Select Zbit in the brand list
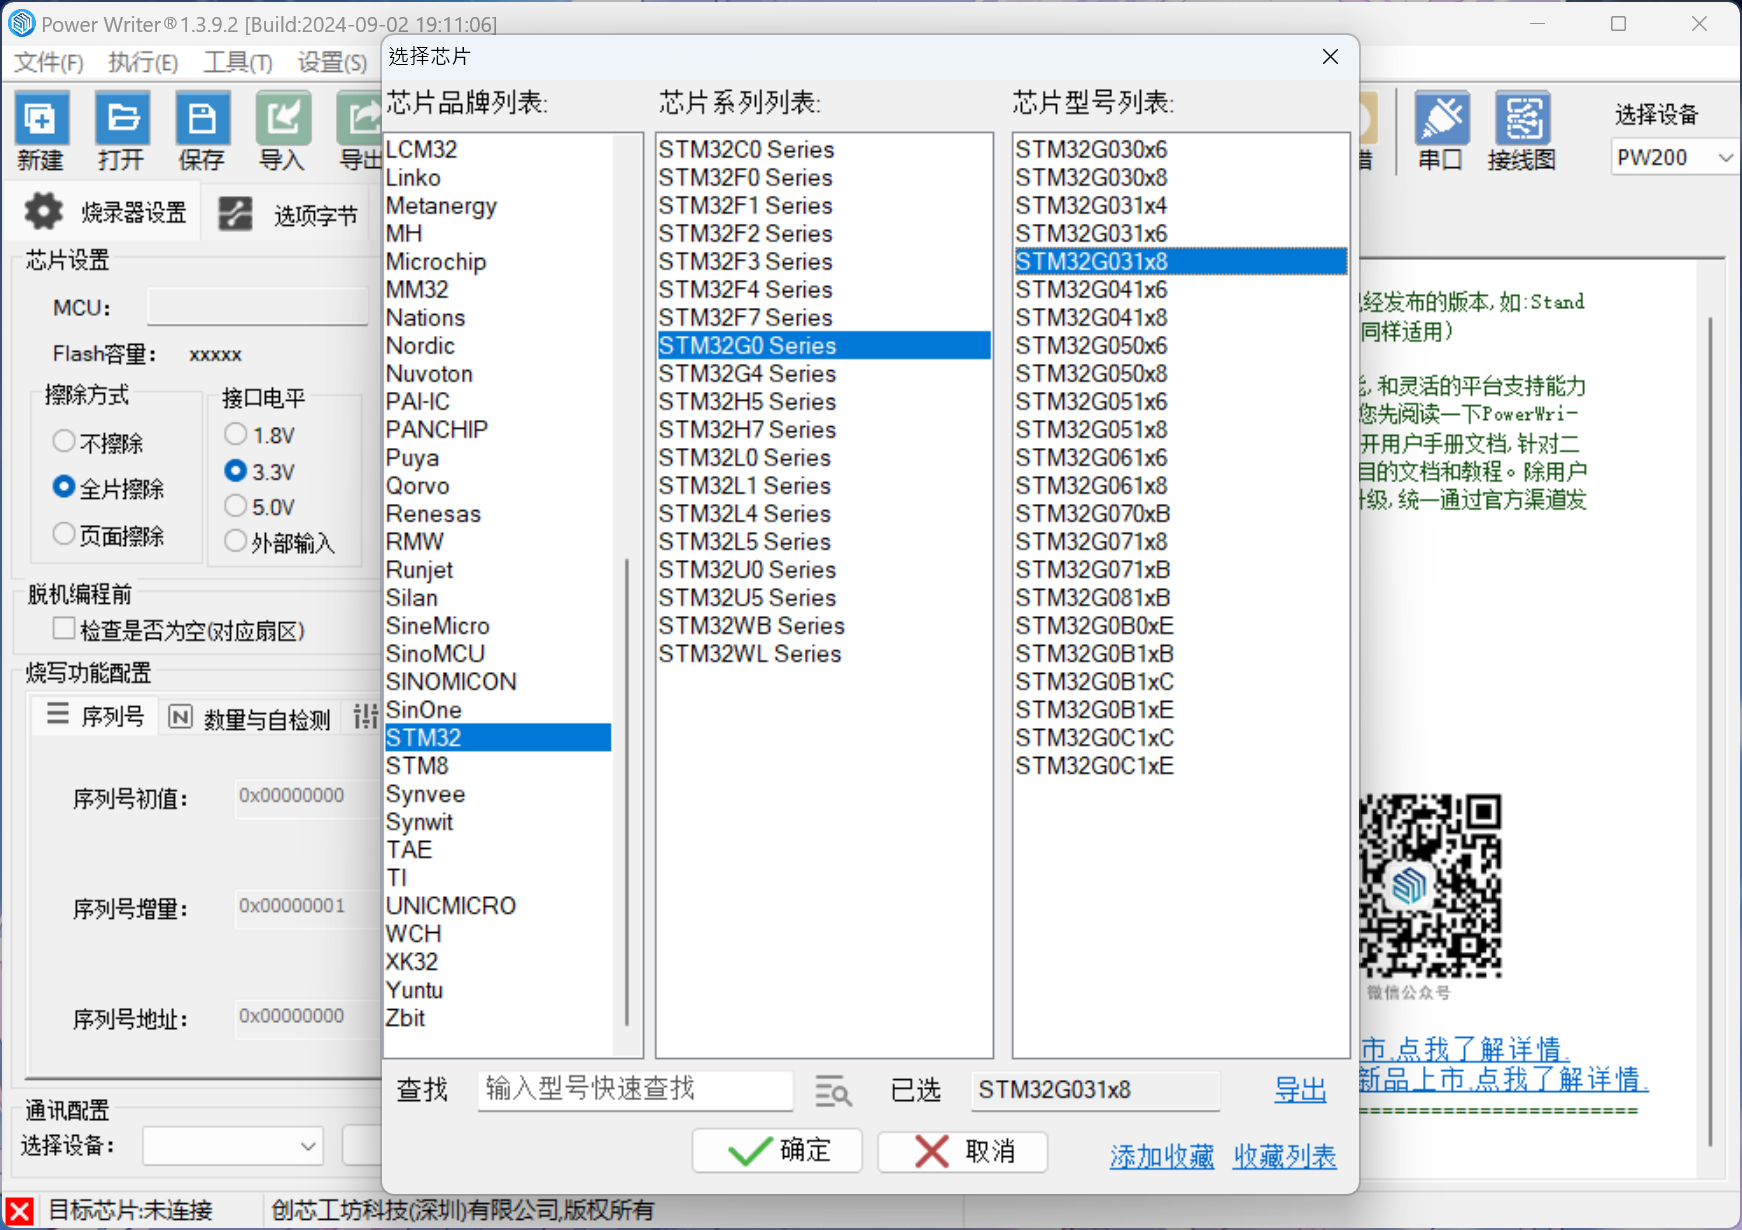1742x1230 pixels. coord(498,1018)
